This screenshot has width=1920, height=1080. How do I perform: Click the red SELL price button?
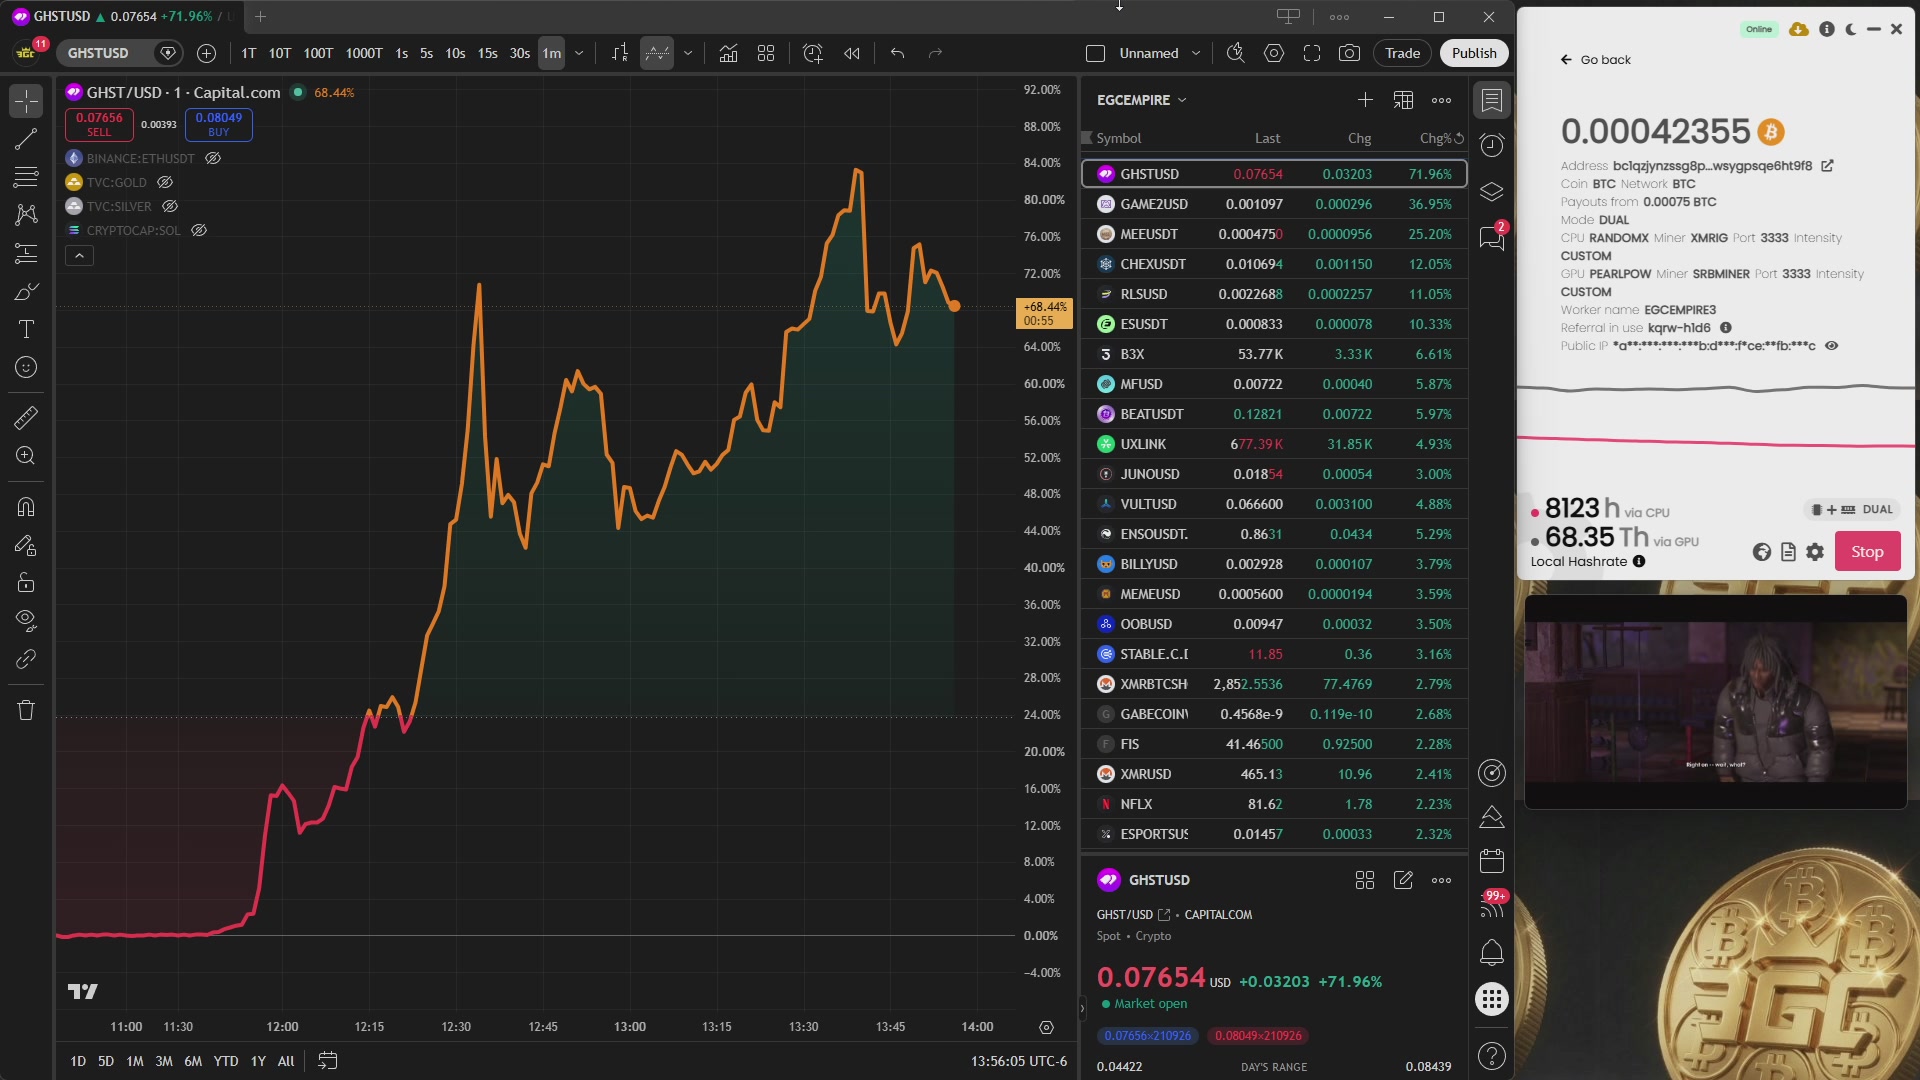(x=99, y=124)
